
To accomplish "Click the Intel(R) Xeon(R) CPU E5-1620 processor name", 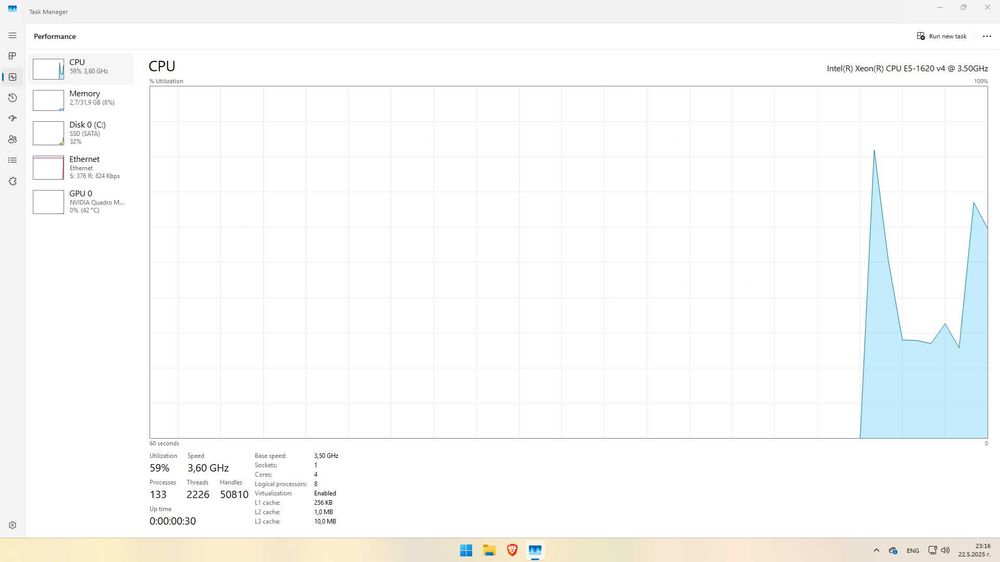I will coord(907,68).
